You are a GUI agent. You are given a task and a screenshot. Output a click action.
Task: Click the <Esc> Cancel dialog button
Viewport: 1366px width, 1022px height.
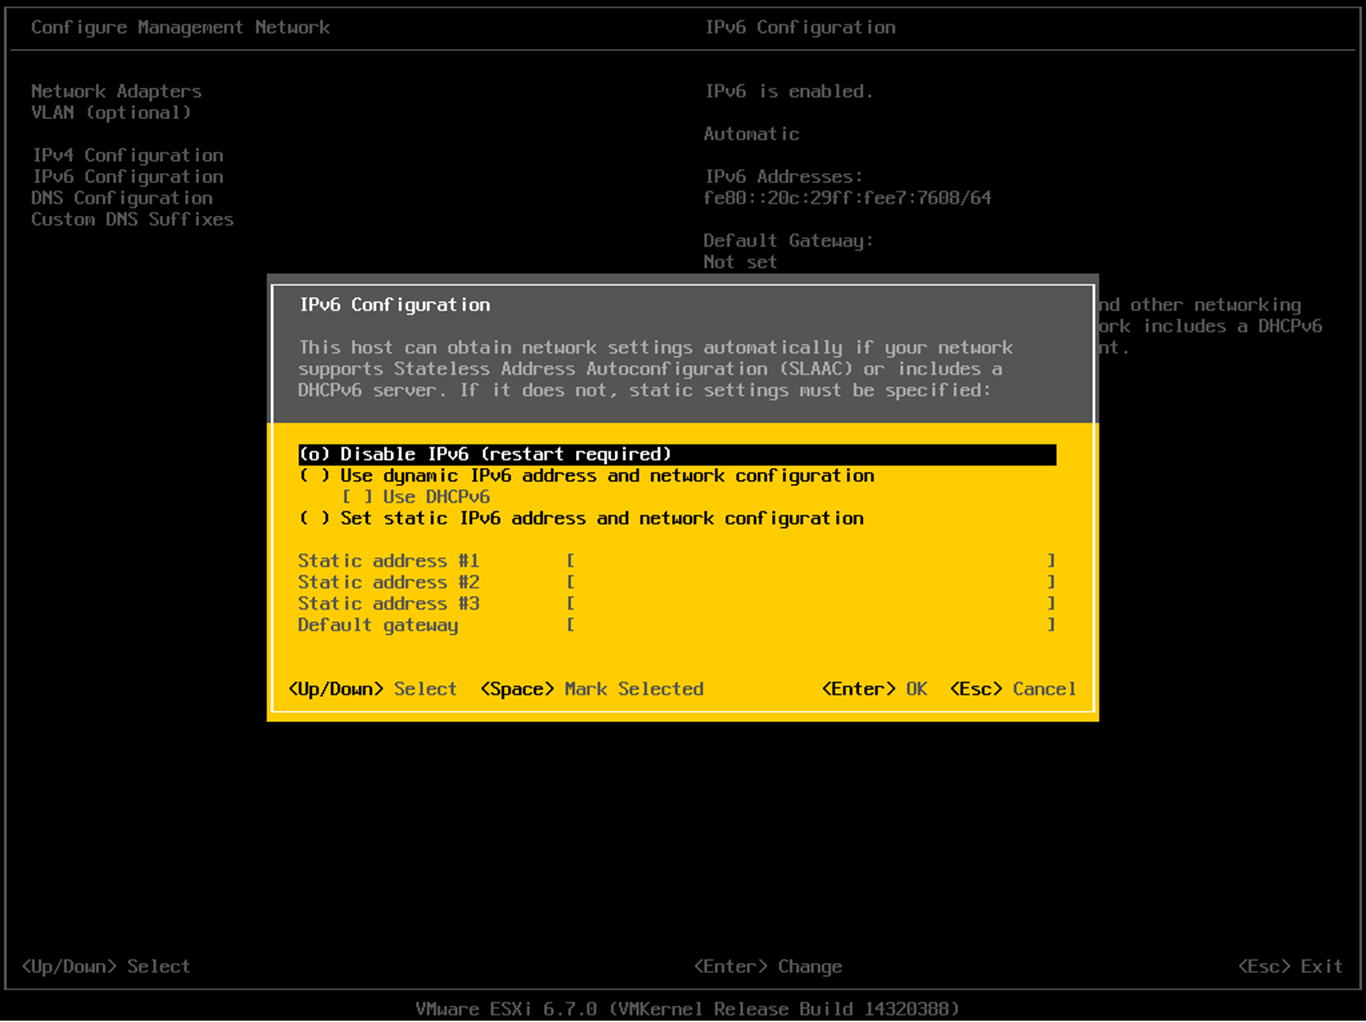[1013, 689]
